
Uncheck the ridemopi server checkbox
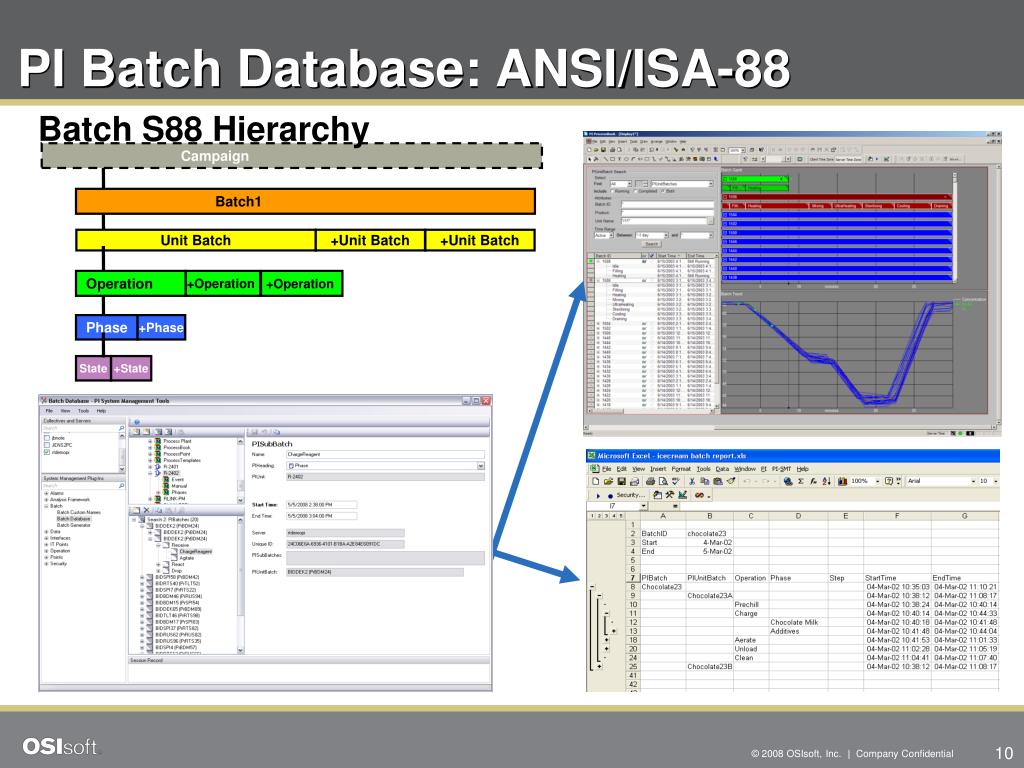[x=46, y=452]
